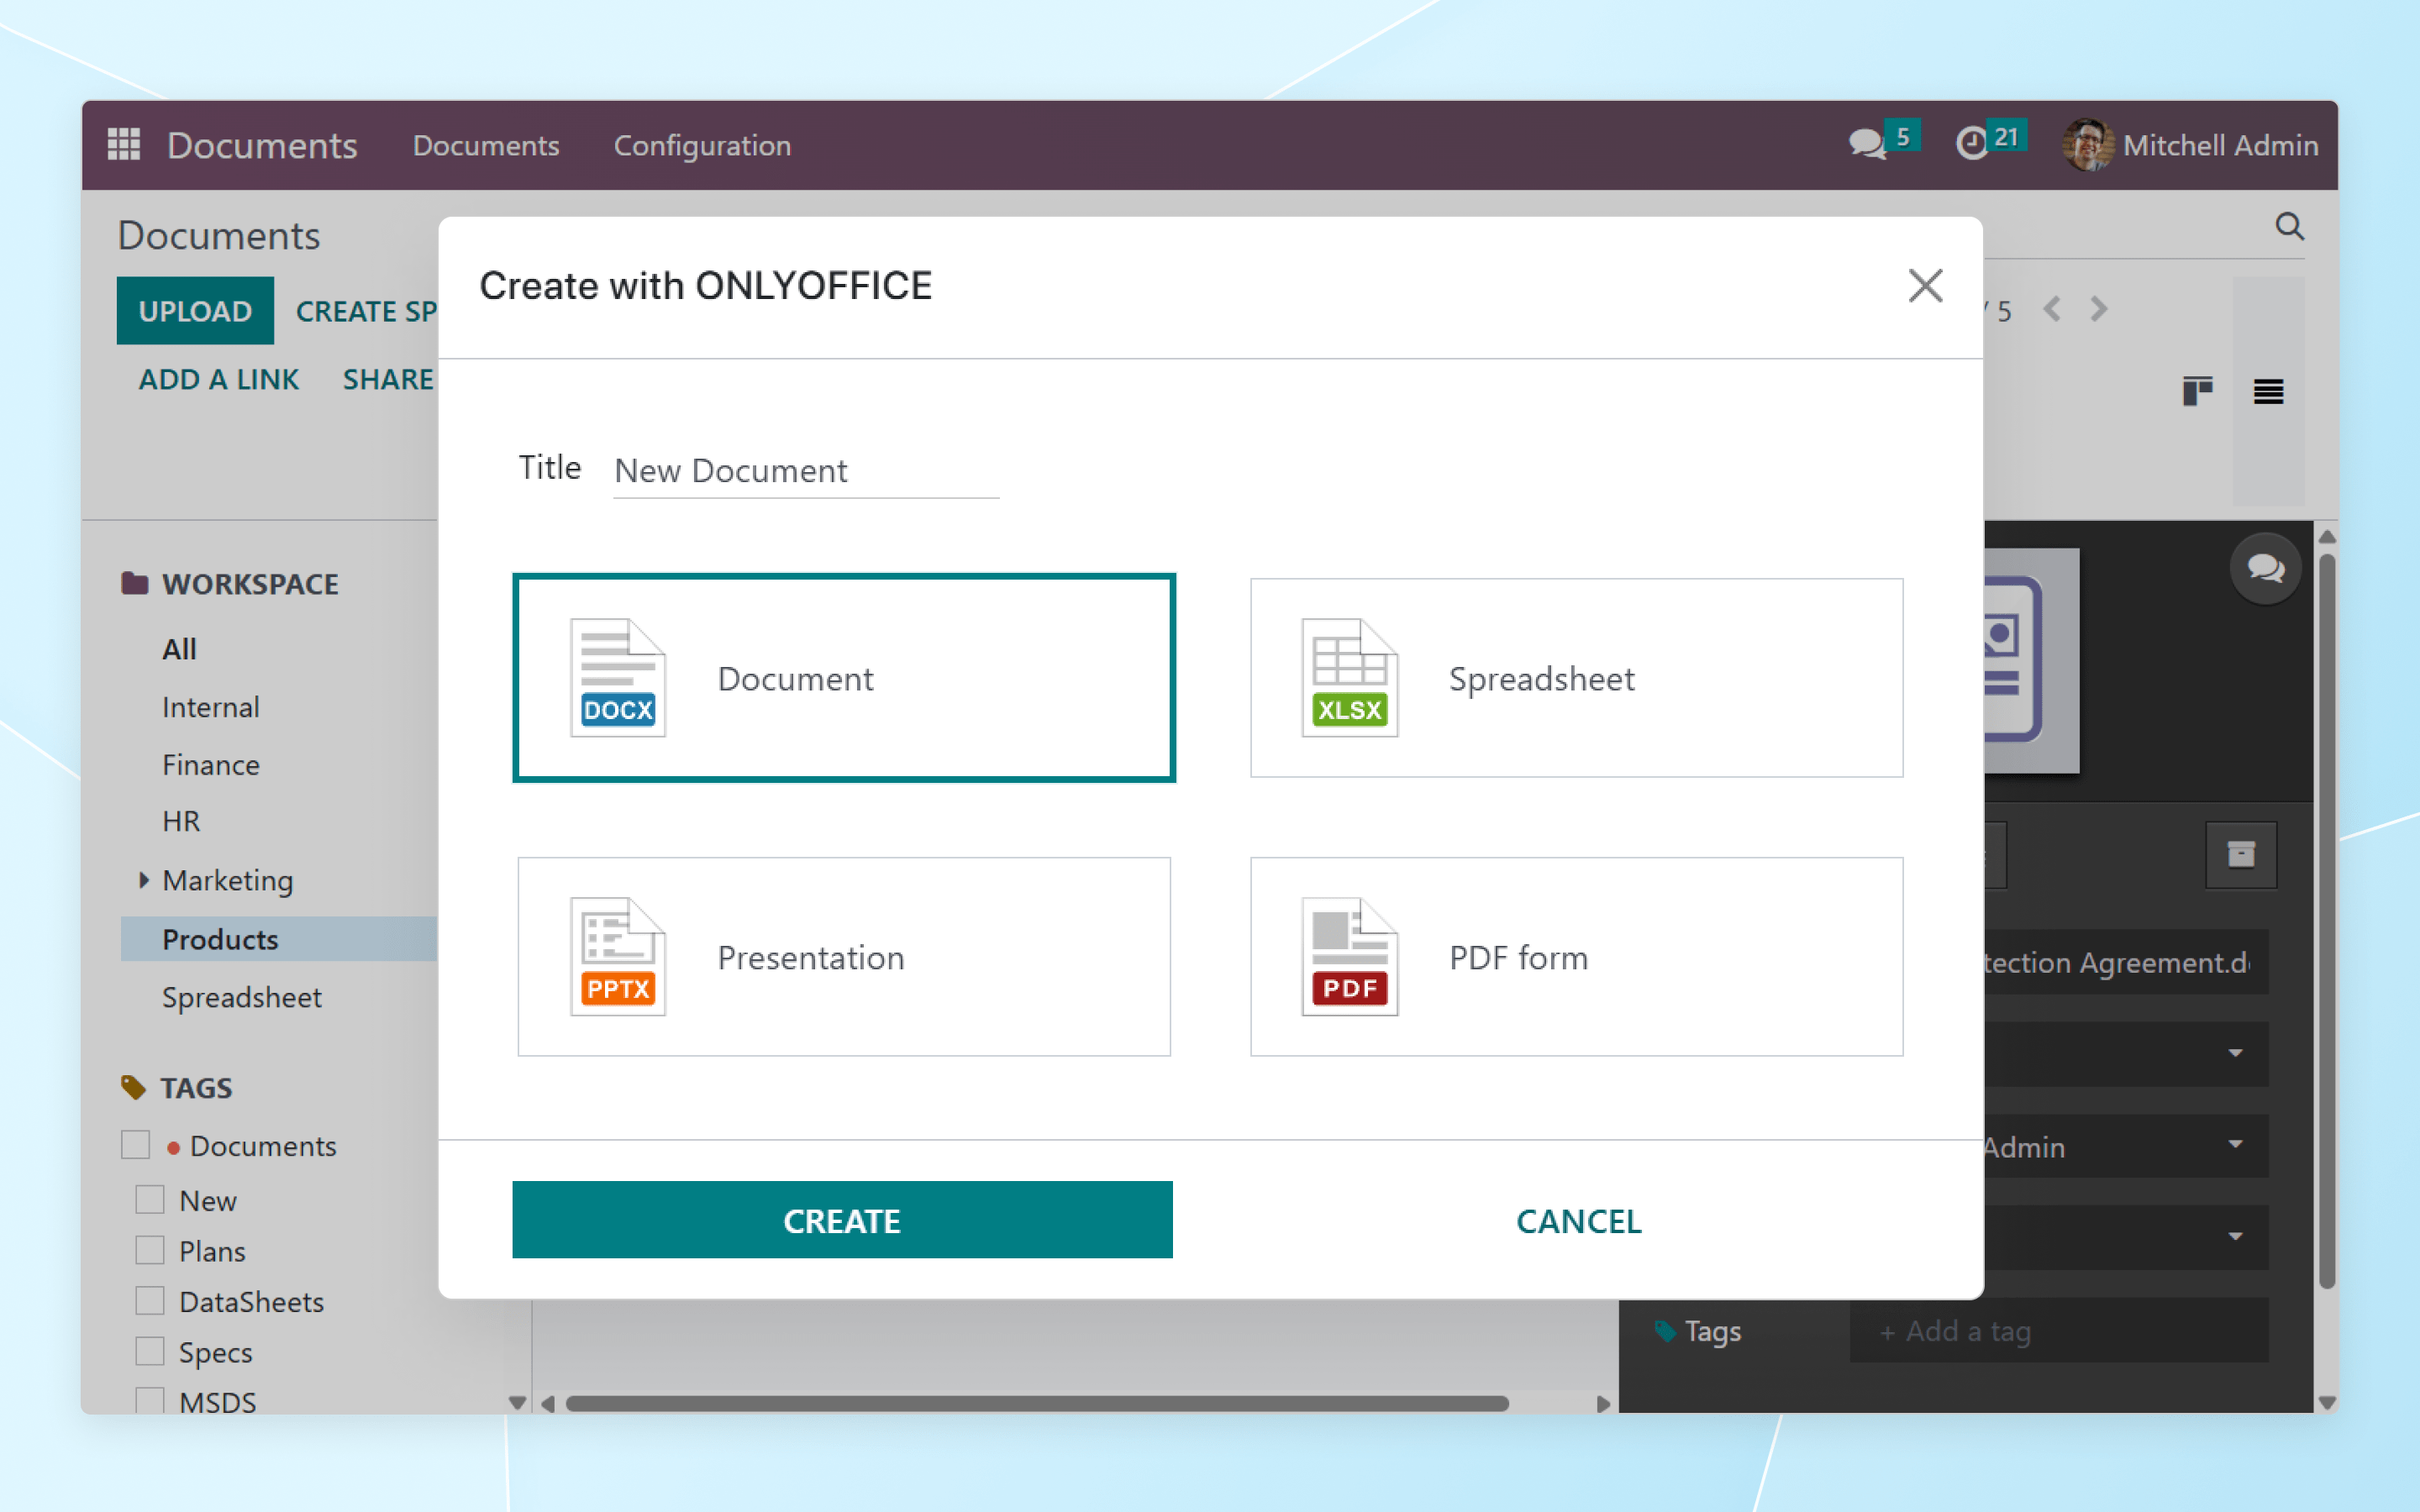Open the Configuration menu
The height and width of the screenshot is (1512, 2420).
tap(702, 146)
